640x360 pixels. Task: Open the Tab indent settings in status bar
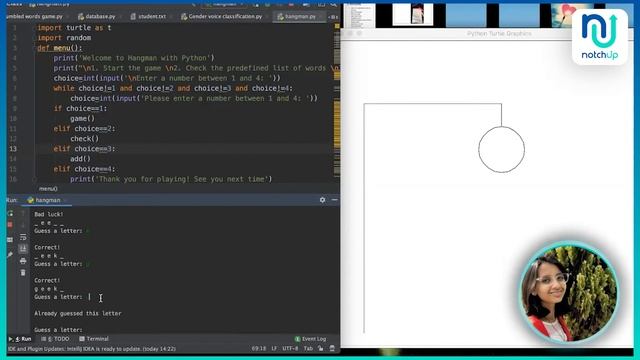308,348
